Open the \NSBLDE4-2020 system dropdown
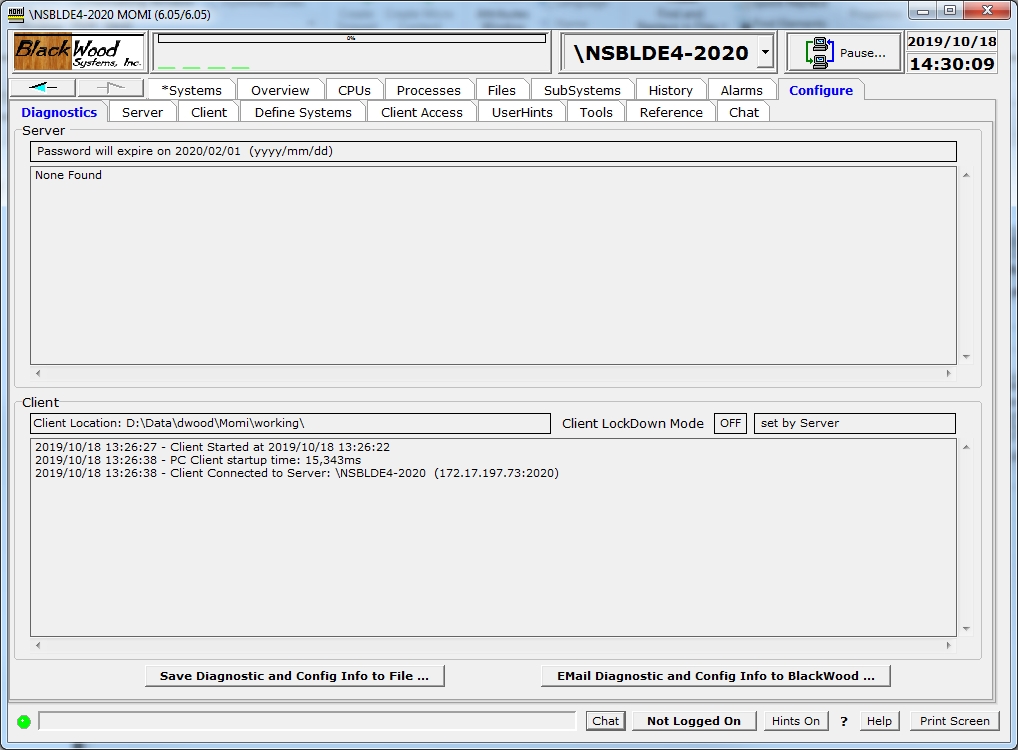Image resolution: width=1018 pixels, height=750 pixels. coord(765,53)
